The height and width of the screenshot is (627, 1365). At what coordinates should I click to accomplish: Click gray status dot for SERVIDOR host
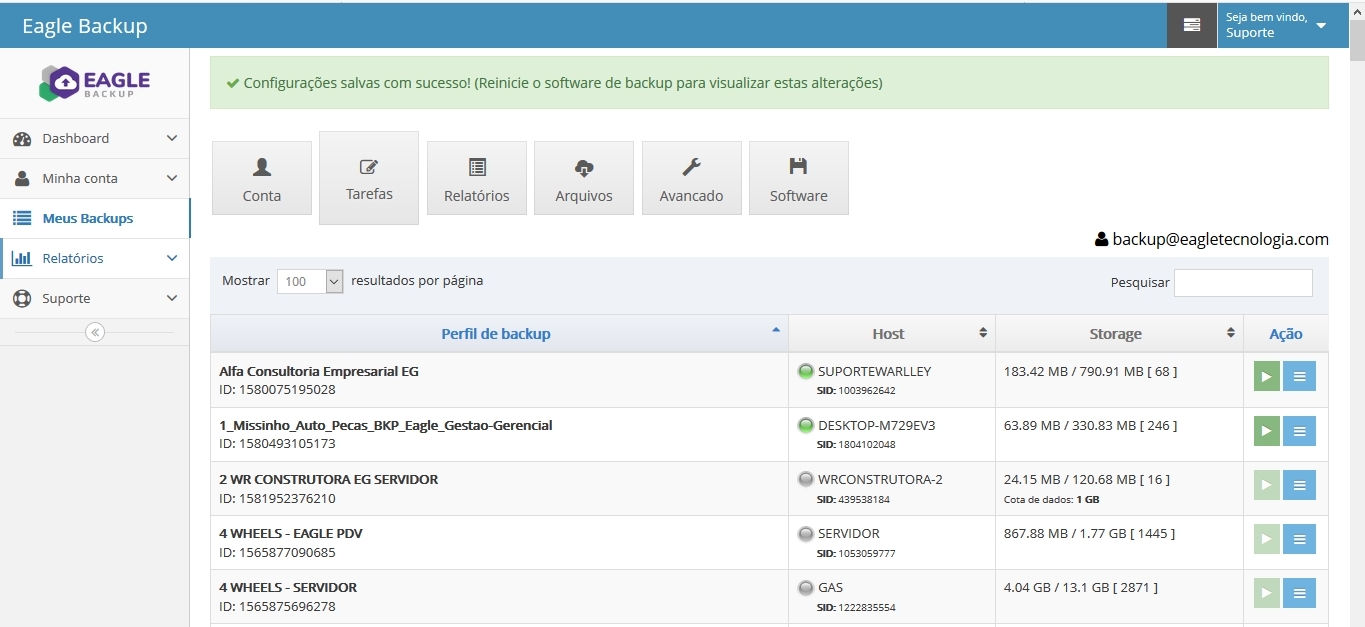tap(805, 533)
